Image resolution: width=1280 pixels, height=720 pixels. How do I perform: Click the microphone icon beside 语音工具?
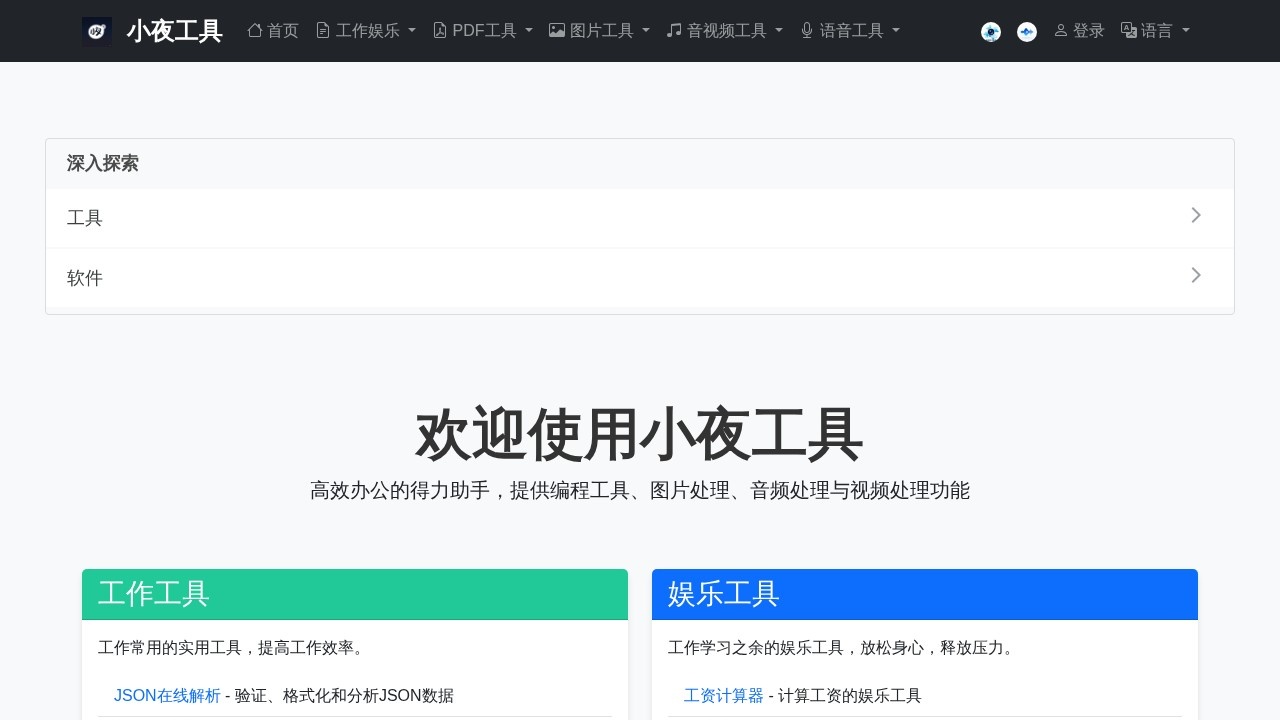click(806, 30)
